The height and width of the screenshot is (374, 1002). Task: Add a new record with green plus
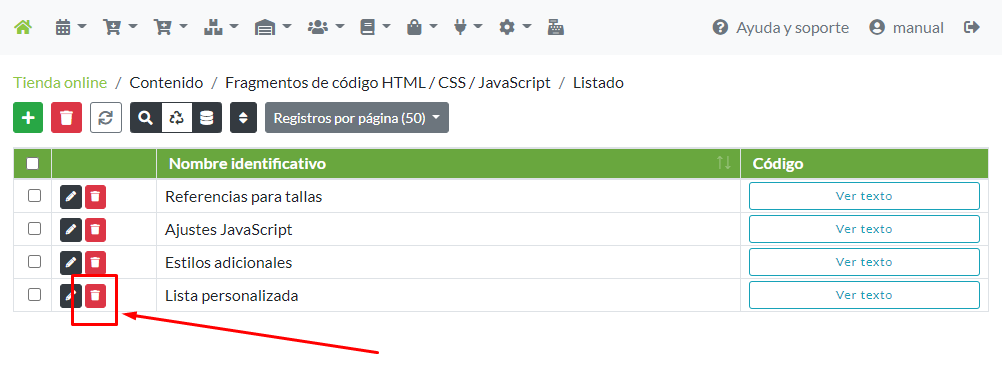pos(28,118)
